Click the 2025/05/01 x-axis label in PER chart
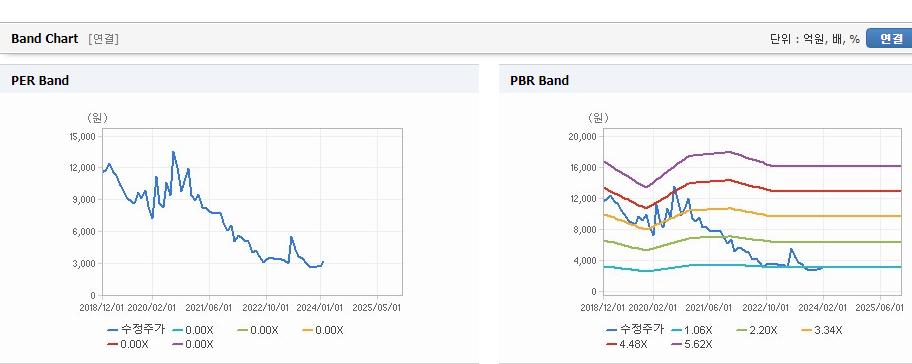The height and width of the screenshot is (364, 912). click(x=377, y=307)
